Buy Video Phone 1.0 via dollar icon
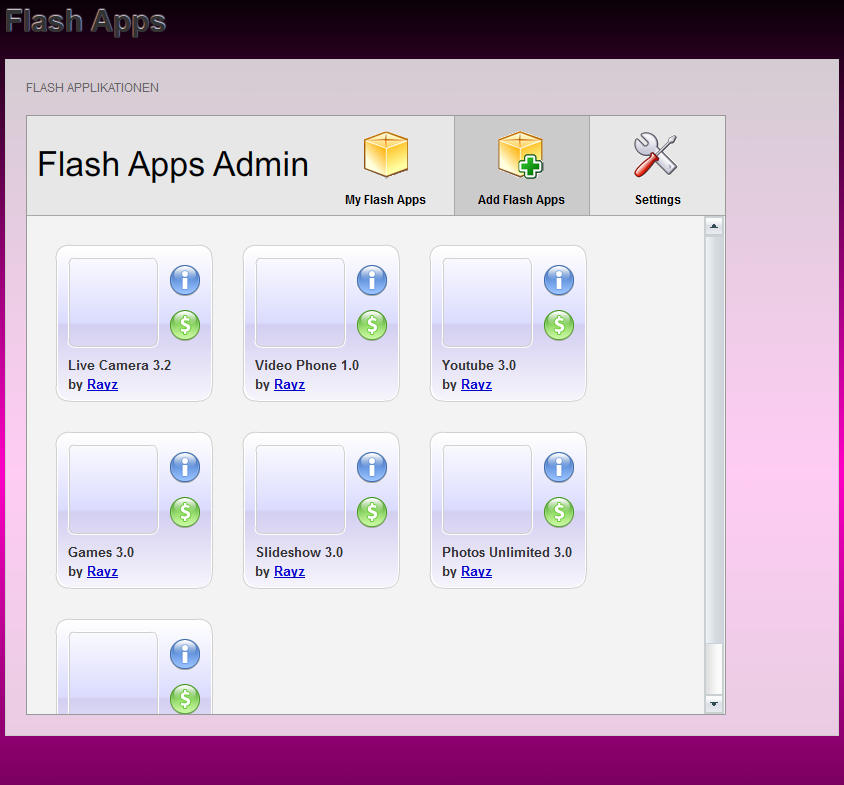The height and width of the screenshot is (785, 844). (x=372, y=325)
